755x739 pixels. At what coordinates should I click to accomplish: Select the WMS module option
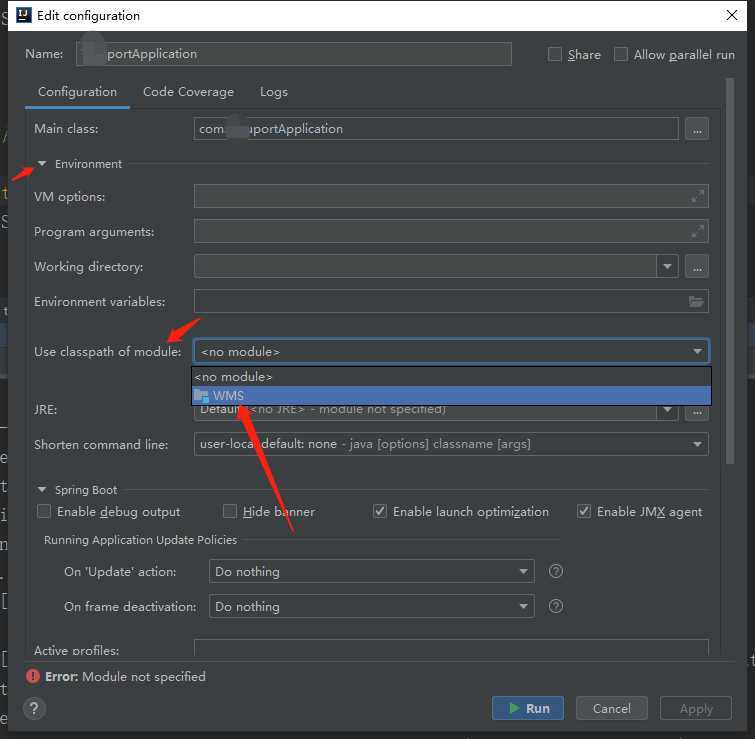(x=451, y=396)
